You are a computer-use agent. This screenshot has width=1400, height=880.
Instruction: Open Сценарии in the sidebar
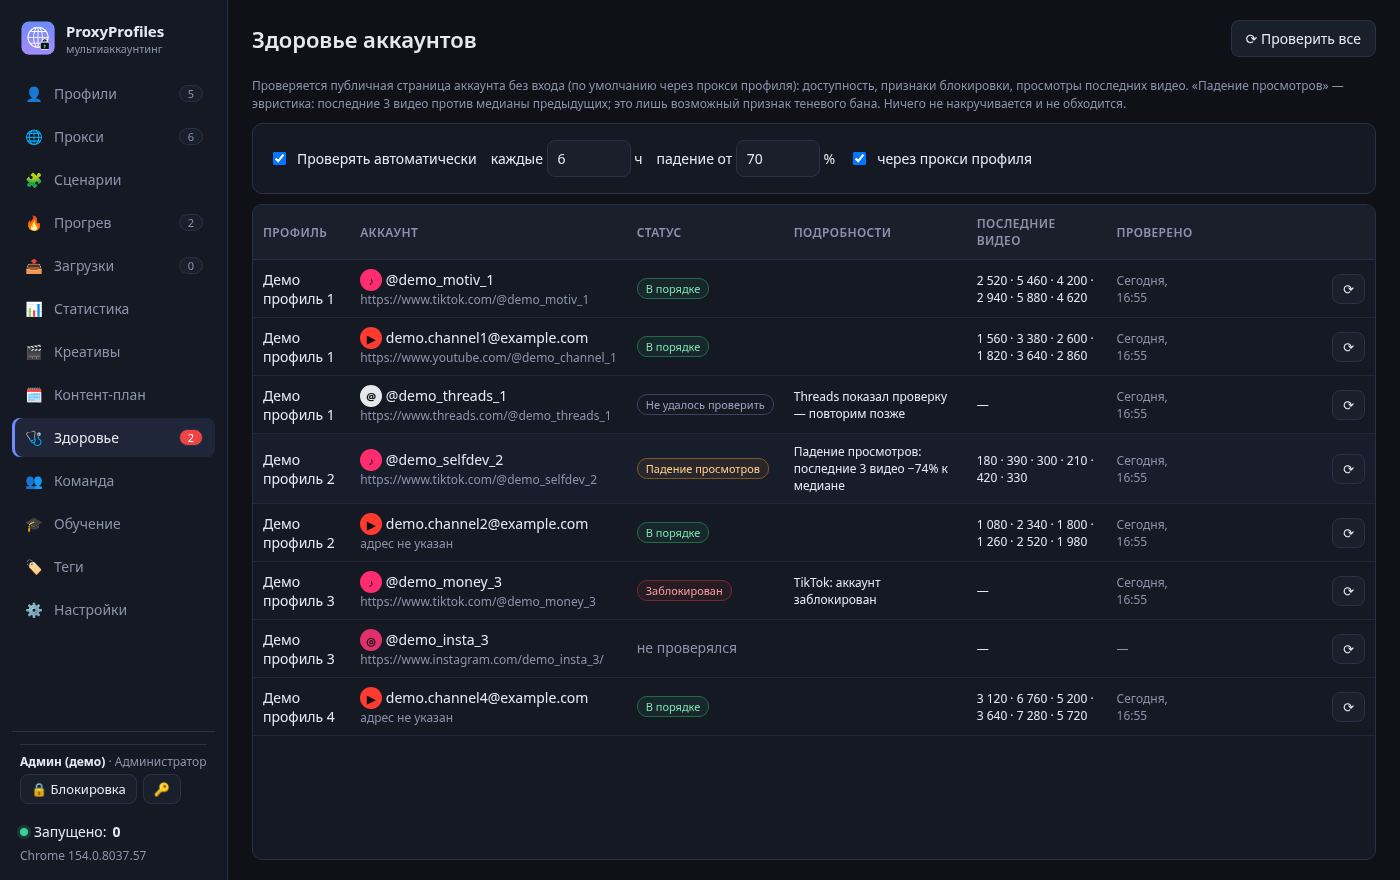(x=113, y=180)
